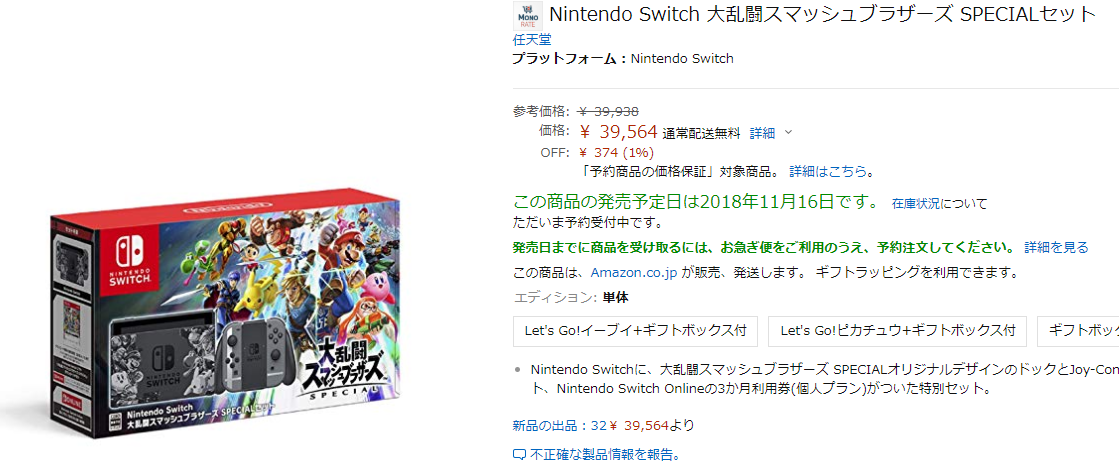Click 不正確な製品情報を報告 text link
The width and height of the screenshot is (1119, 465).
(x=605, y=455)
